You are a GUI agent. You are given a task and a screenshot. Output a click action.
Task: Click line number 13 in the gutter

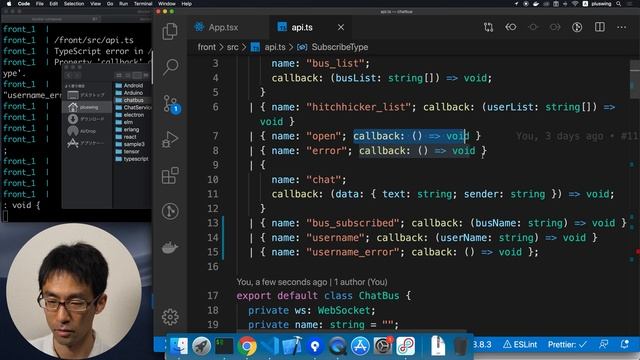[x=213, y=223]
